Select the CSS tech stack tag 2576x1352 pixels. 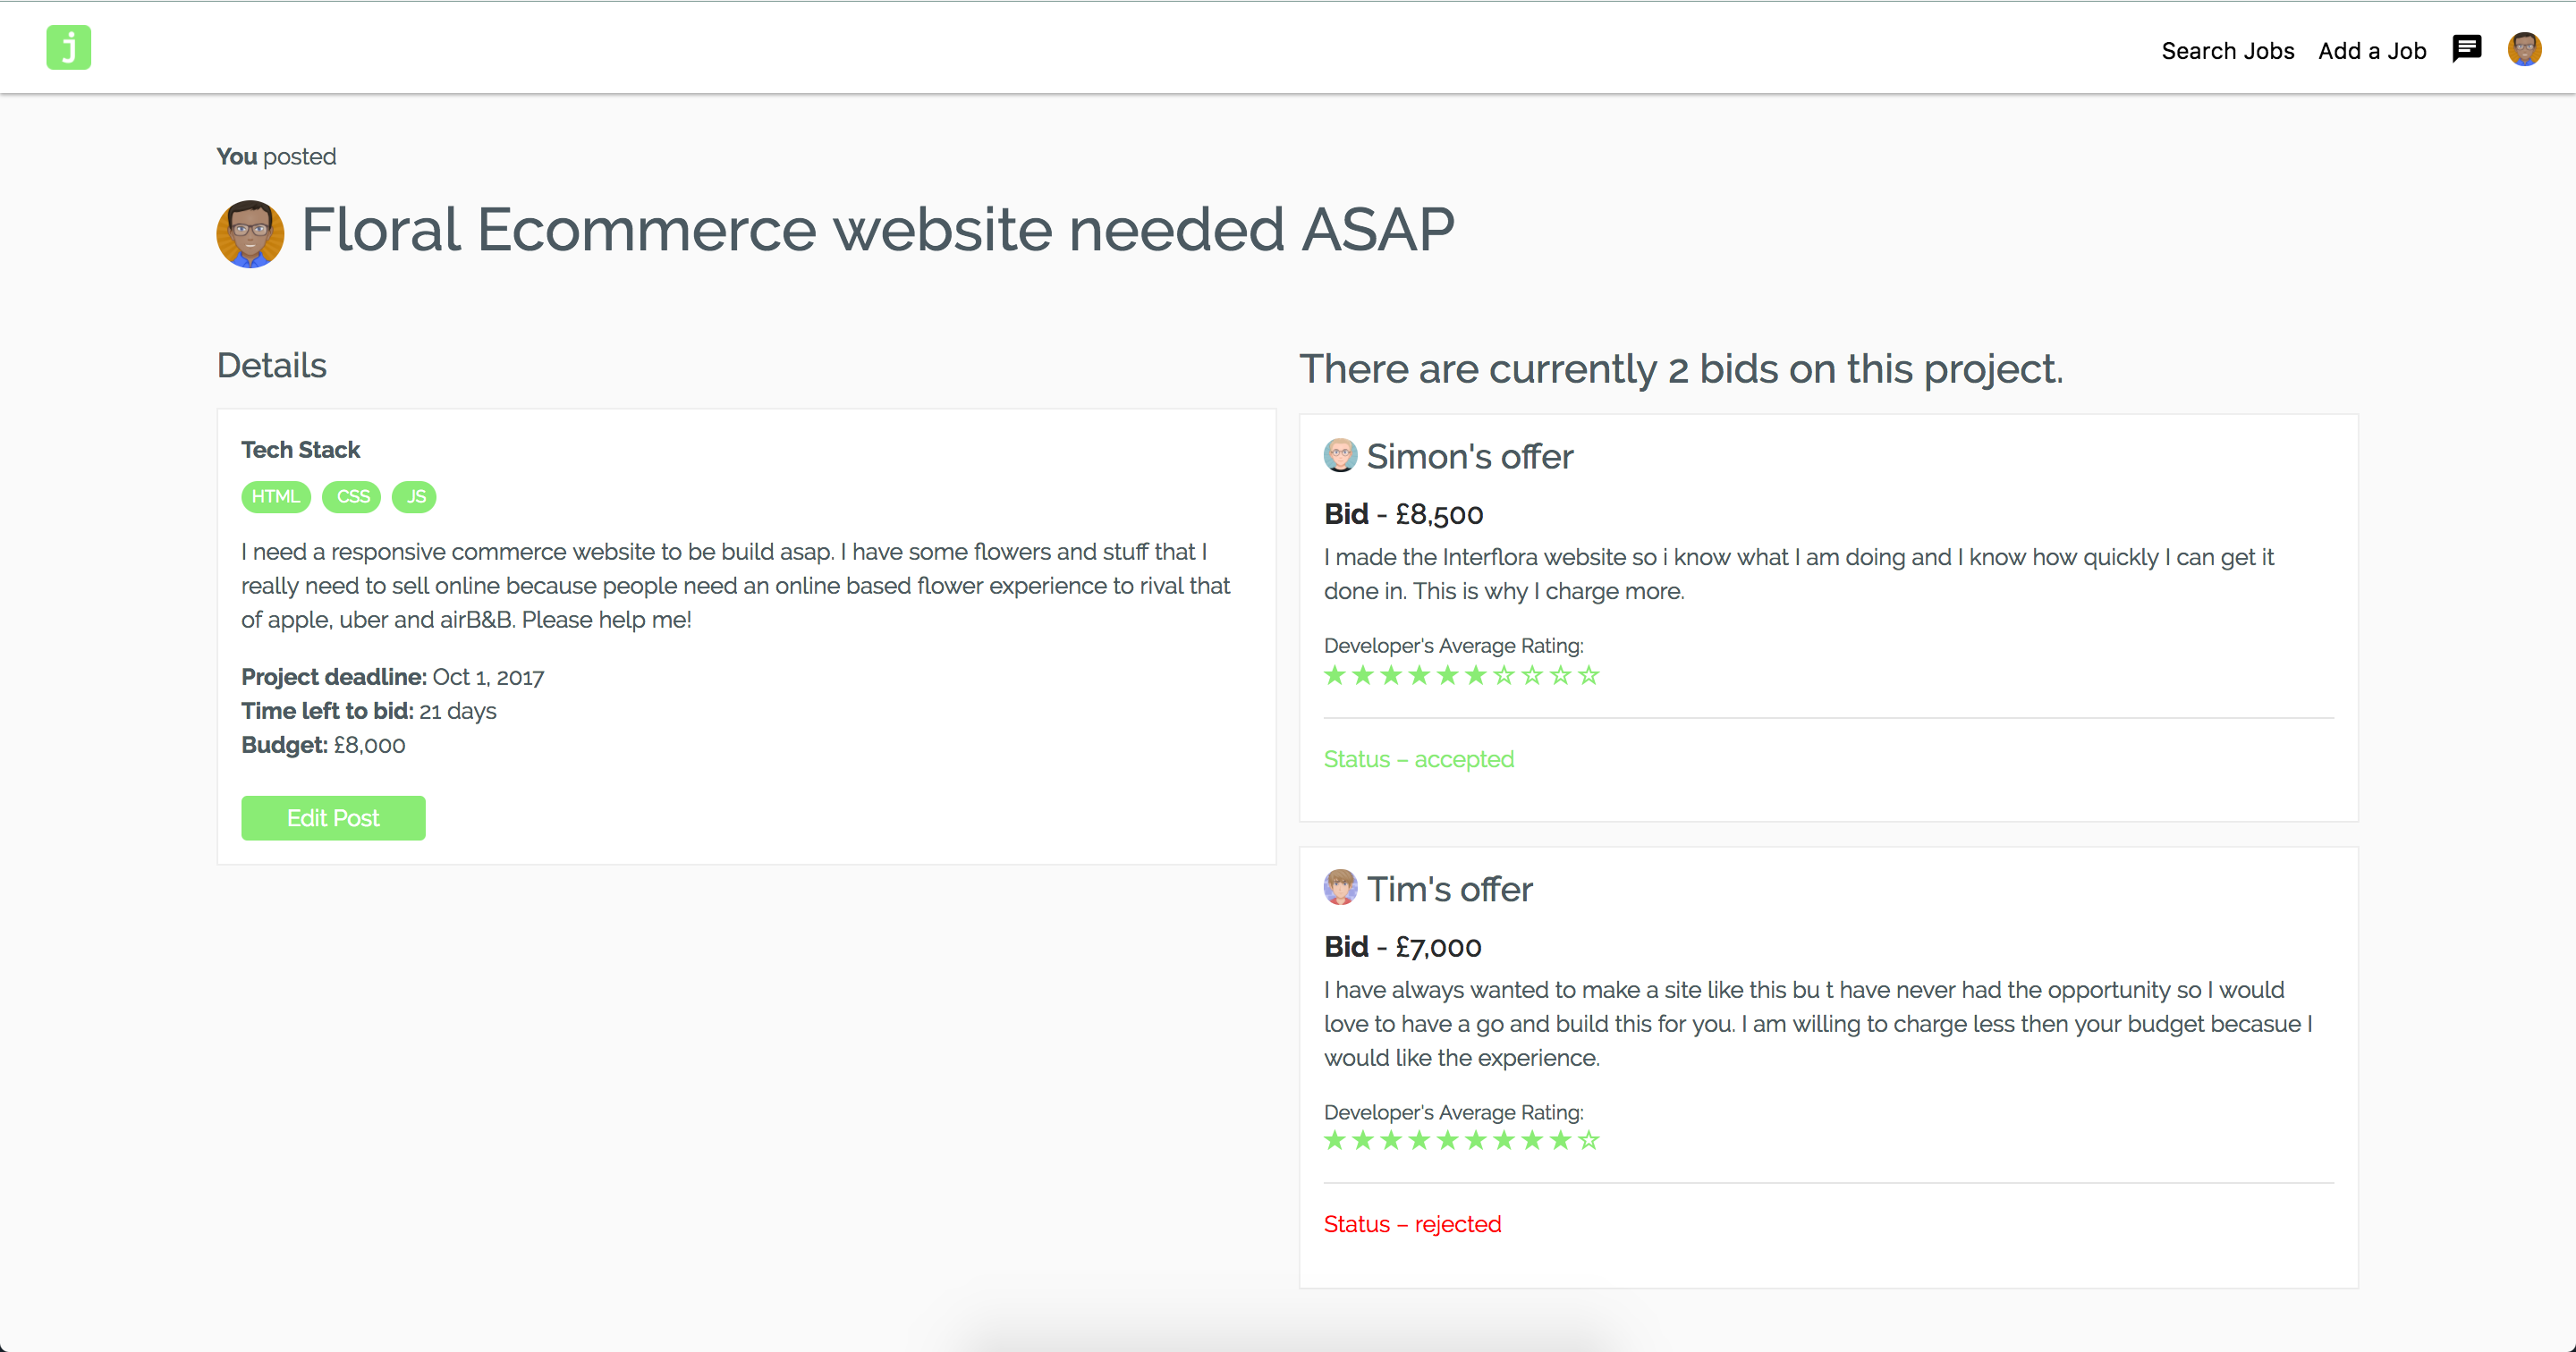352,497
